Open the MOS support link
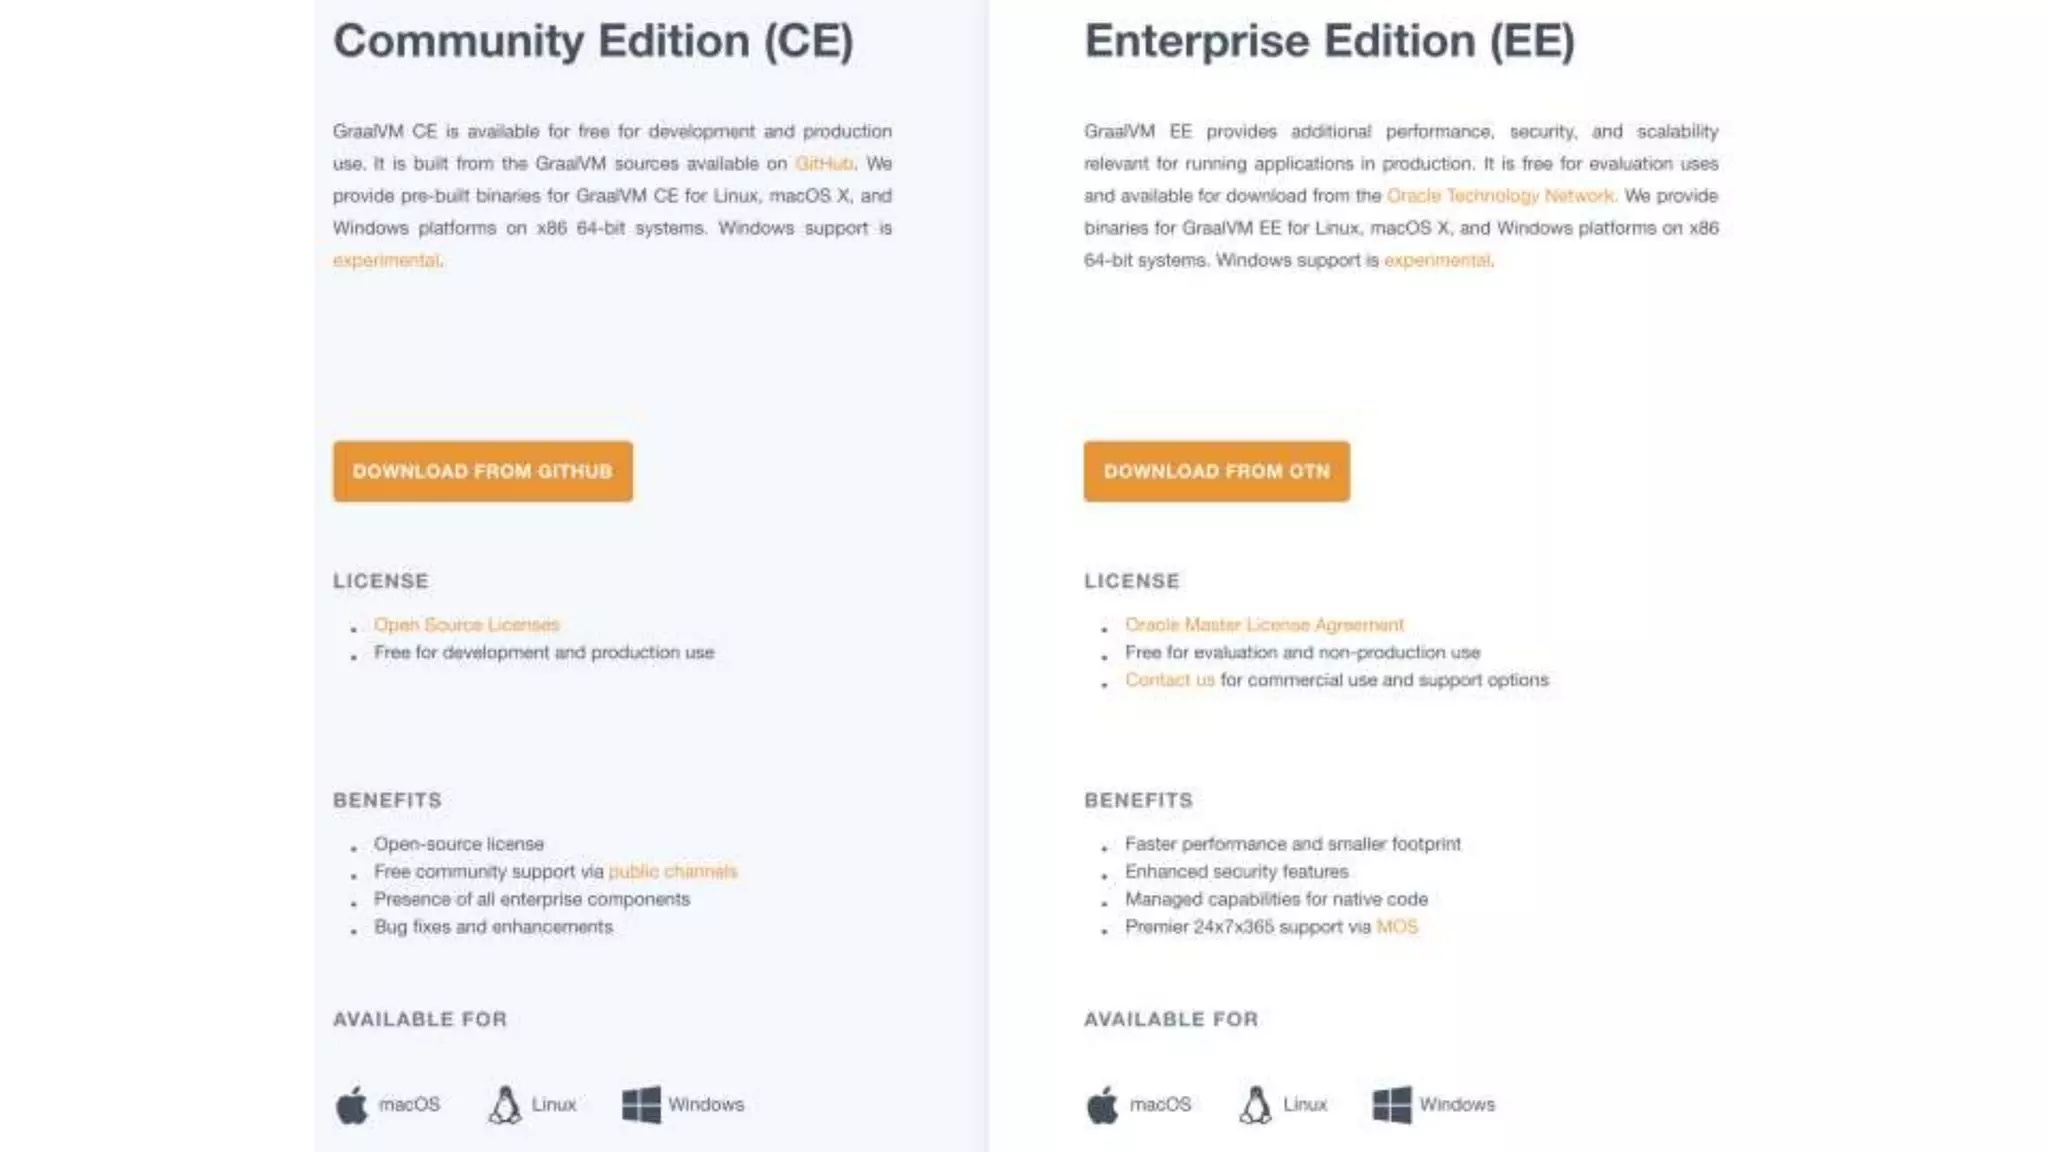Screen dimensions: 2048x1152 point(1397,927)
